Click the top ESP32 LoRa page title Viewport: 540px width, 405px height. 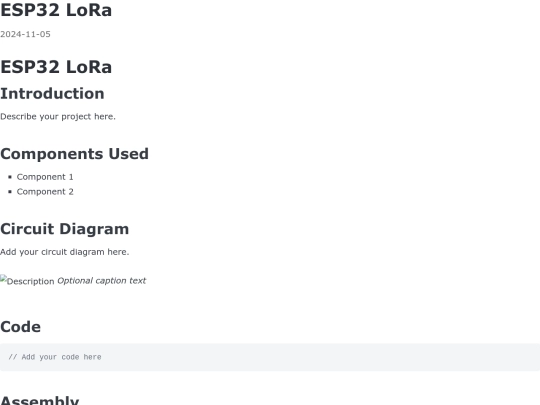coord(56,10)
